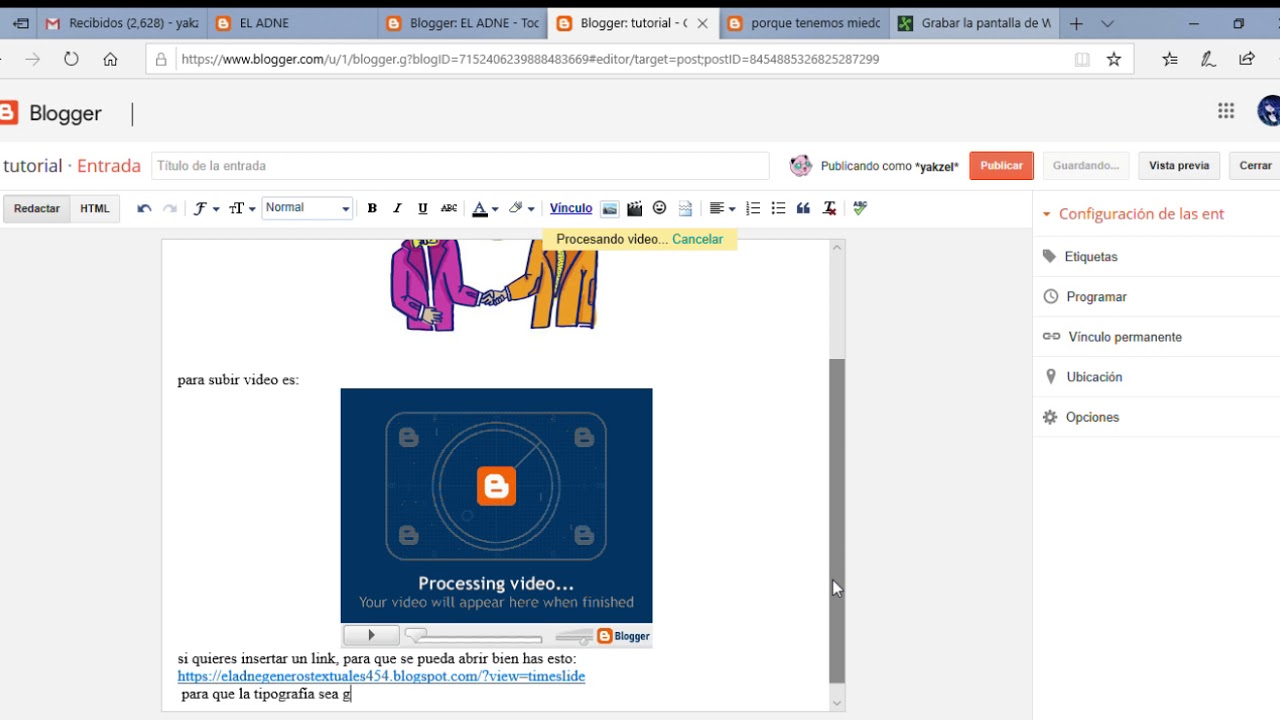Open the browser tab list dropdown
The image size is (1280, 720).
click(1107, 23)
